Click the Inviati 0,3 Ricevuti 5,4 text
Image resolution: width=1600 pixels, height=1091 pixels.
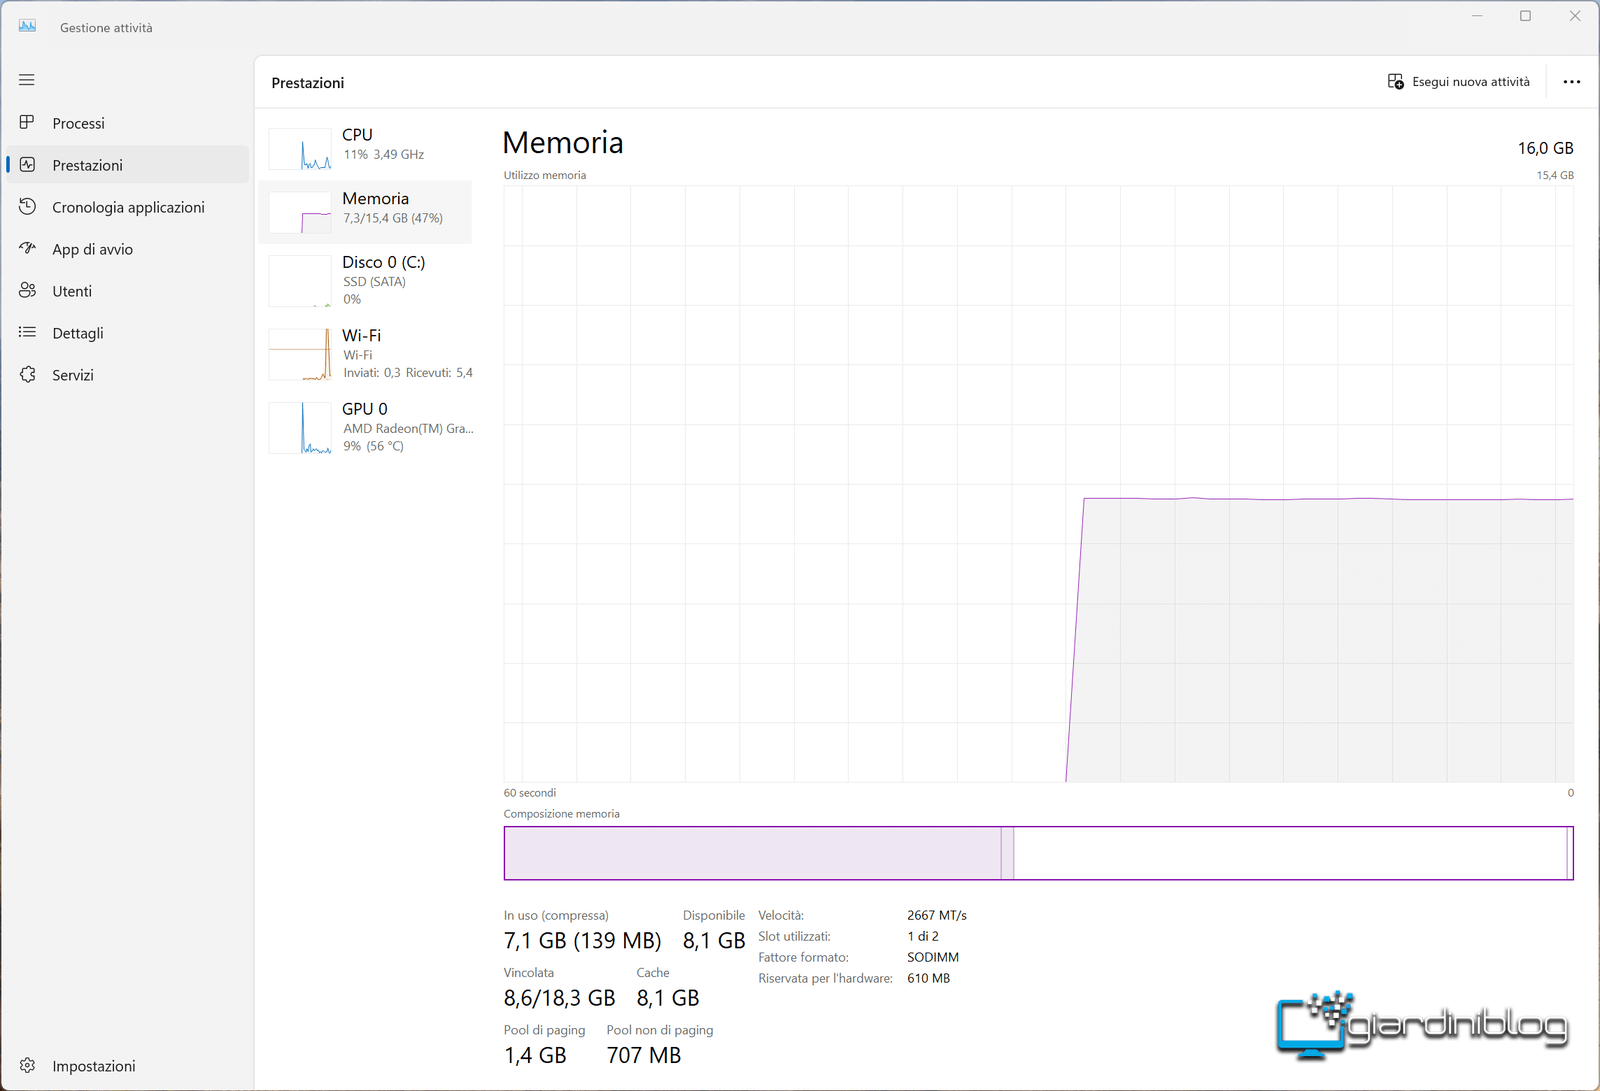pyautogui.click(x=408, y=373)
